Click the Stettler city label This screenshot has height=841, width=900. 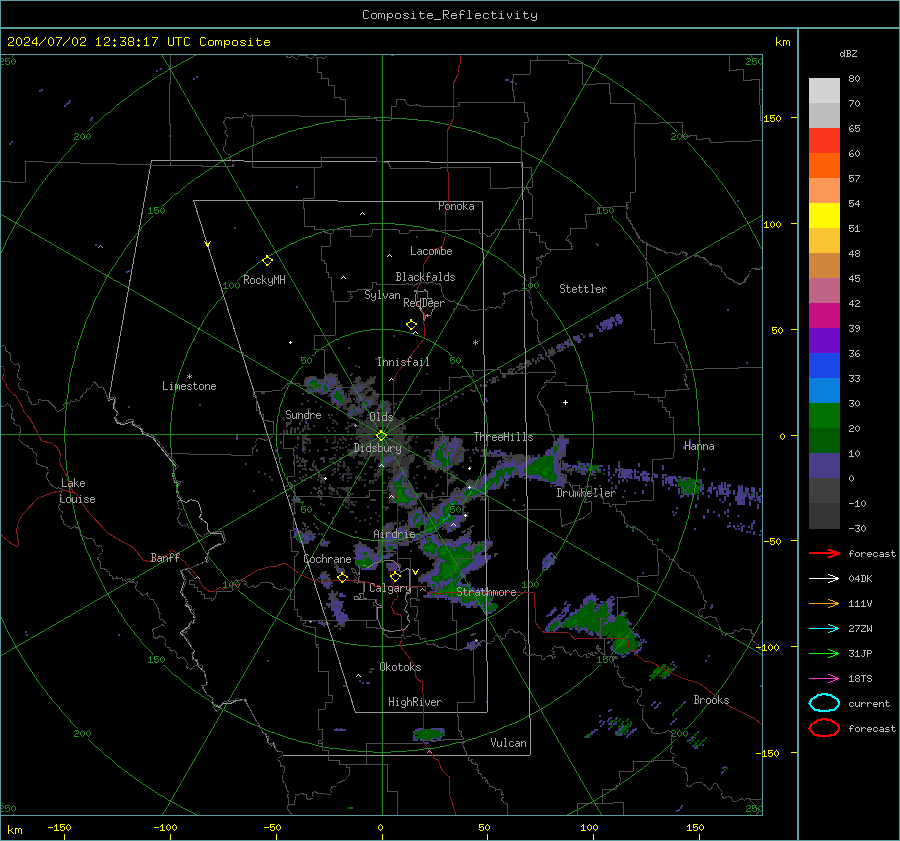[583, 289]
